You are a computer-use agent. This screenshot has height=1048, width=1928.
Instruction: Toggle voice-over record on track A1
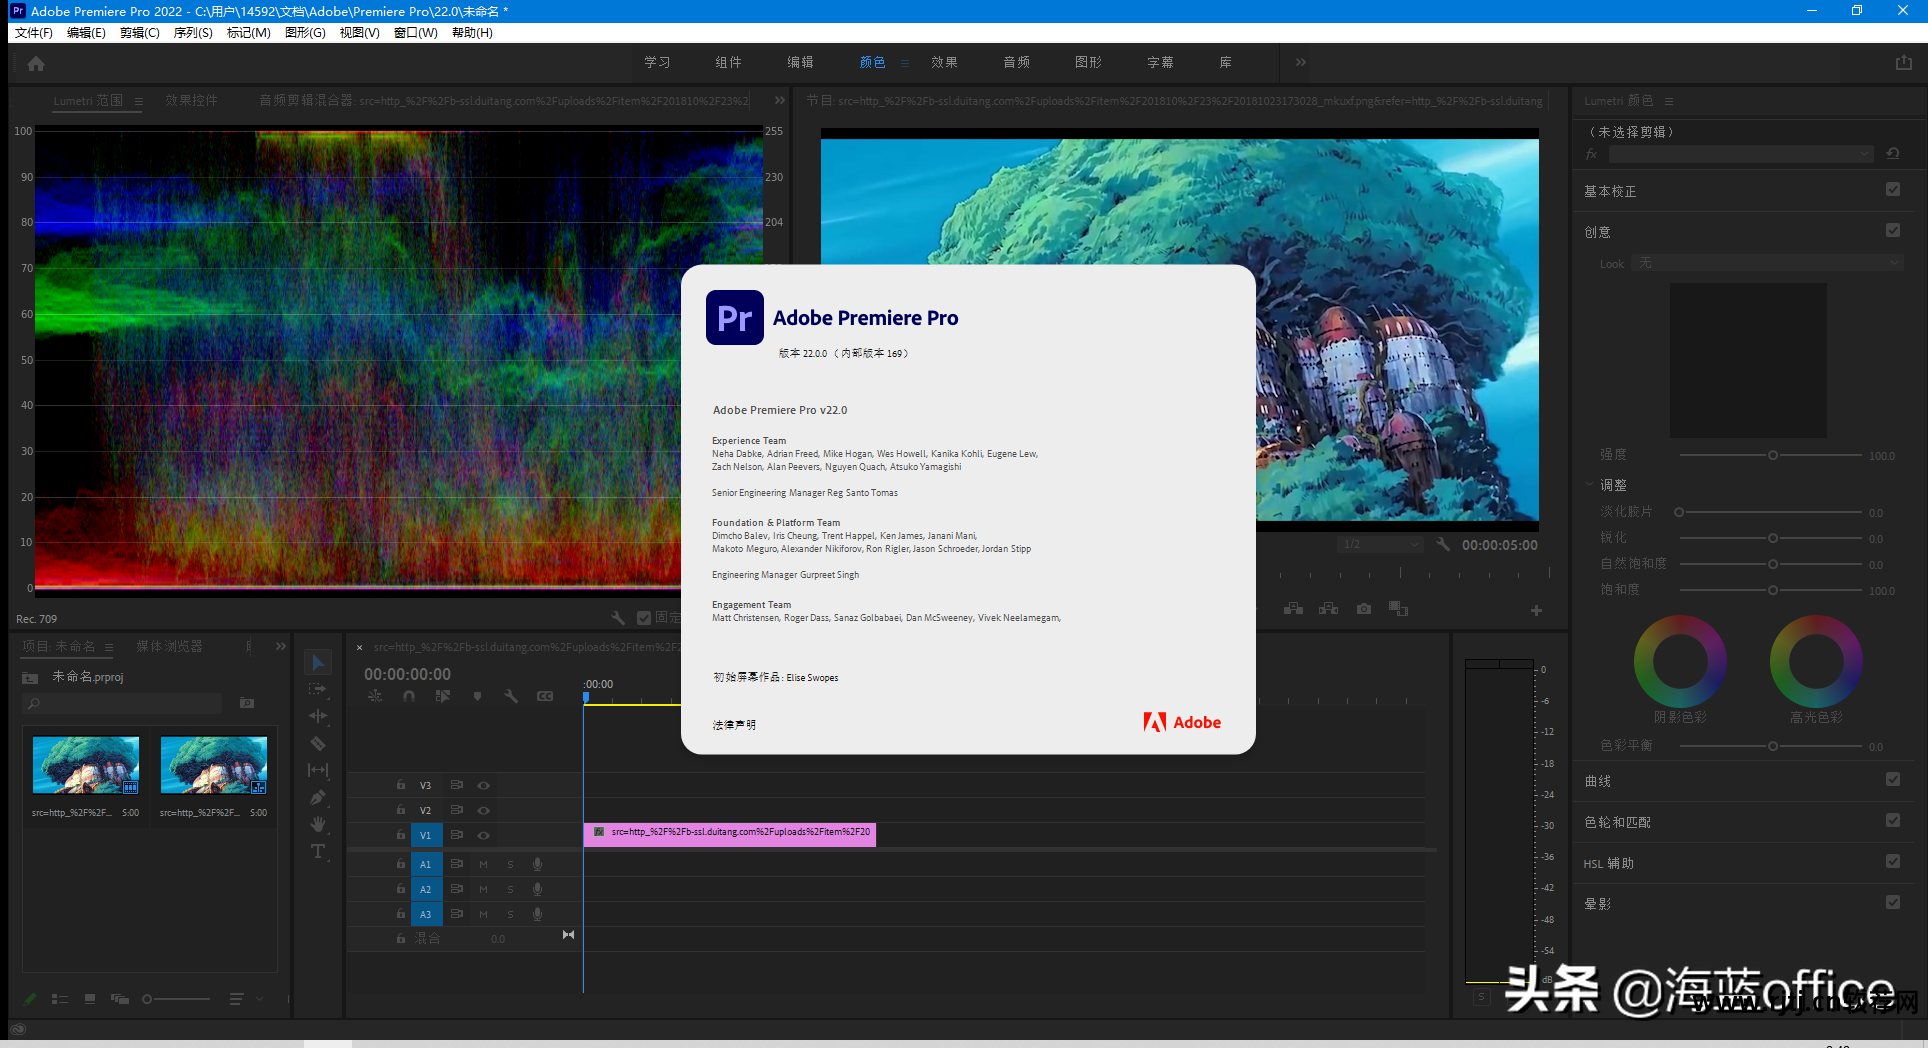tap(537, 864)
